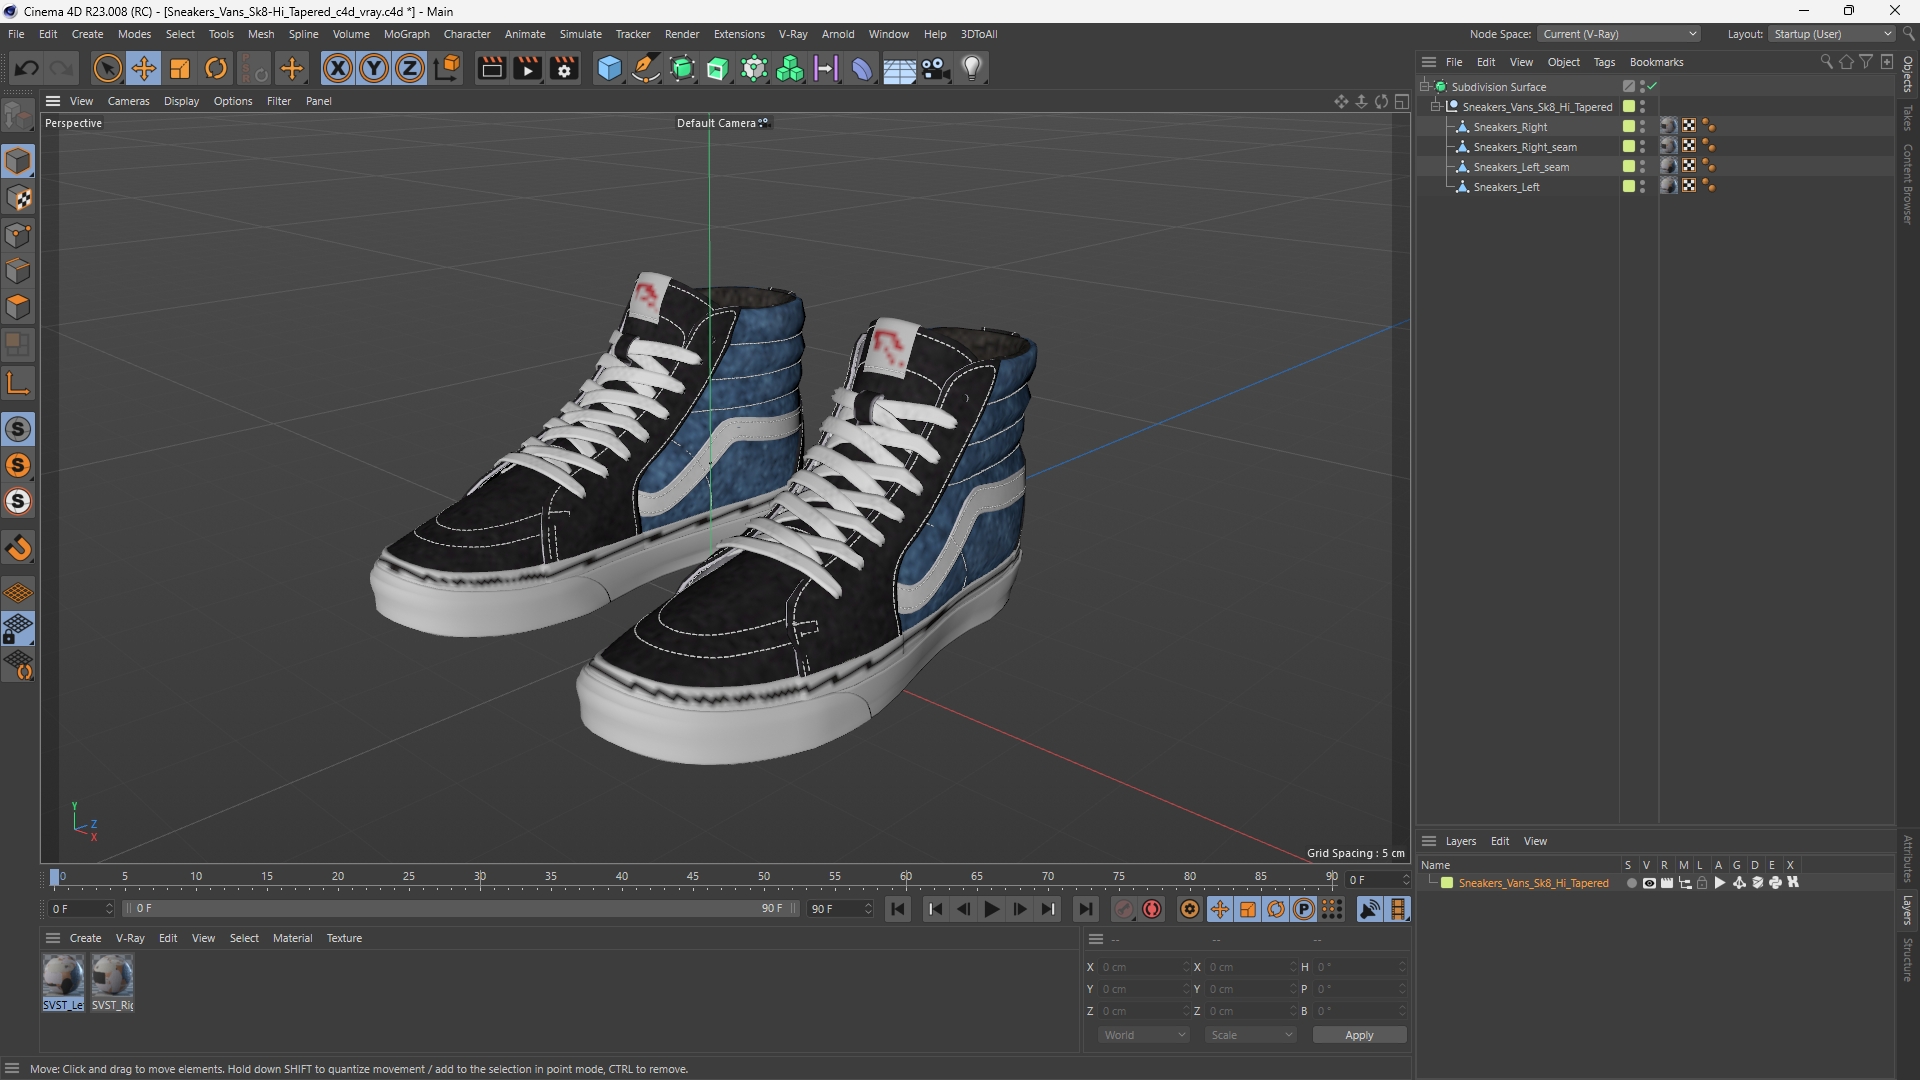Activate the Rotate tool
The height and width of the screenshot is (1080, 1920).
click(216, 68)
